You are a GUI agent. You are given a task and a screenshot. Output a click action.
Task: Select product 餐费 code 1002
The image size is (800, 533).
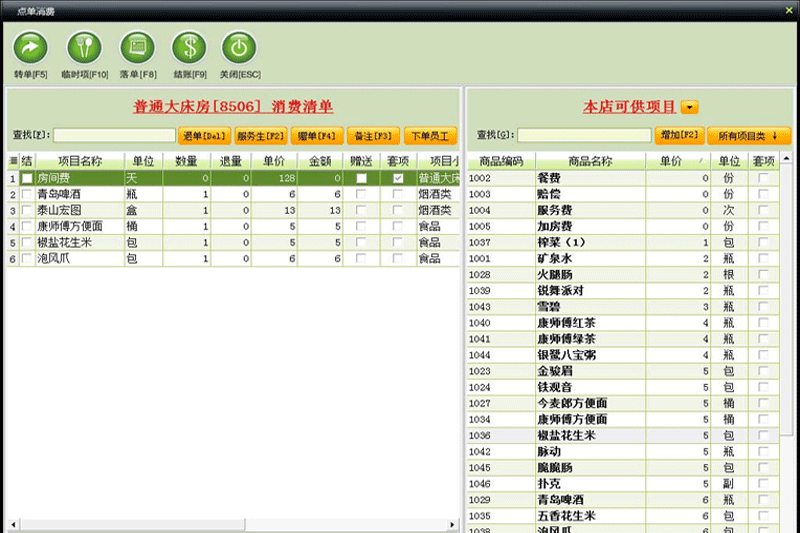[623, 178]
